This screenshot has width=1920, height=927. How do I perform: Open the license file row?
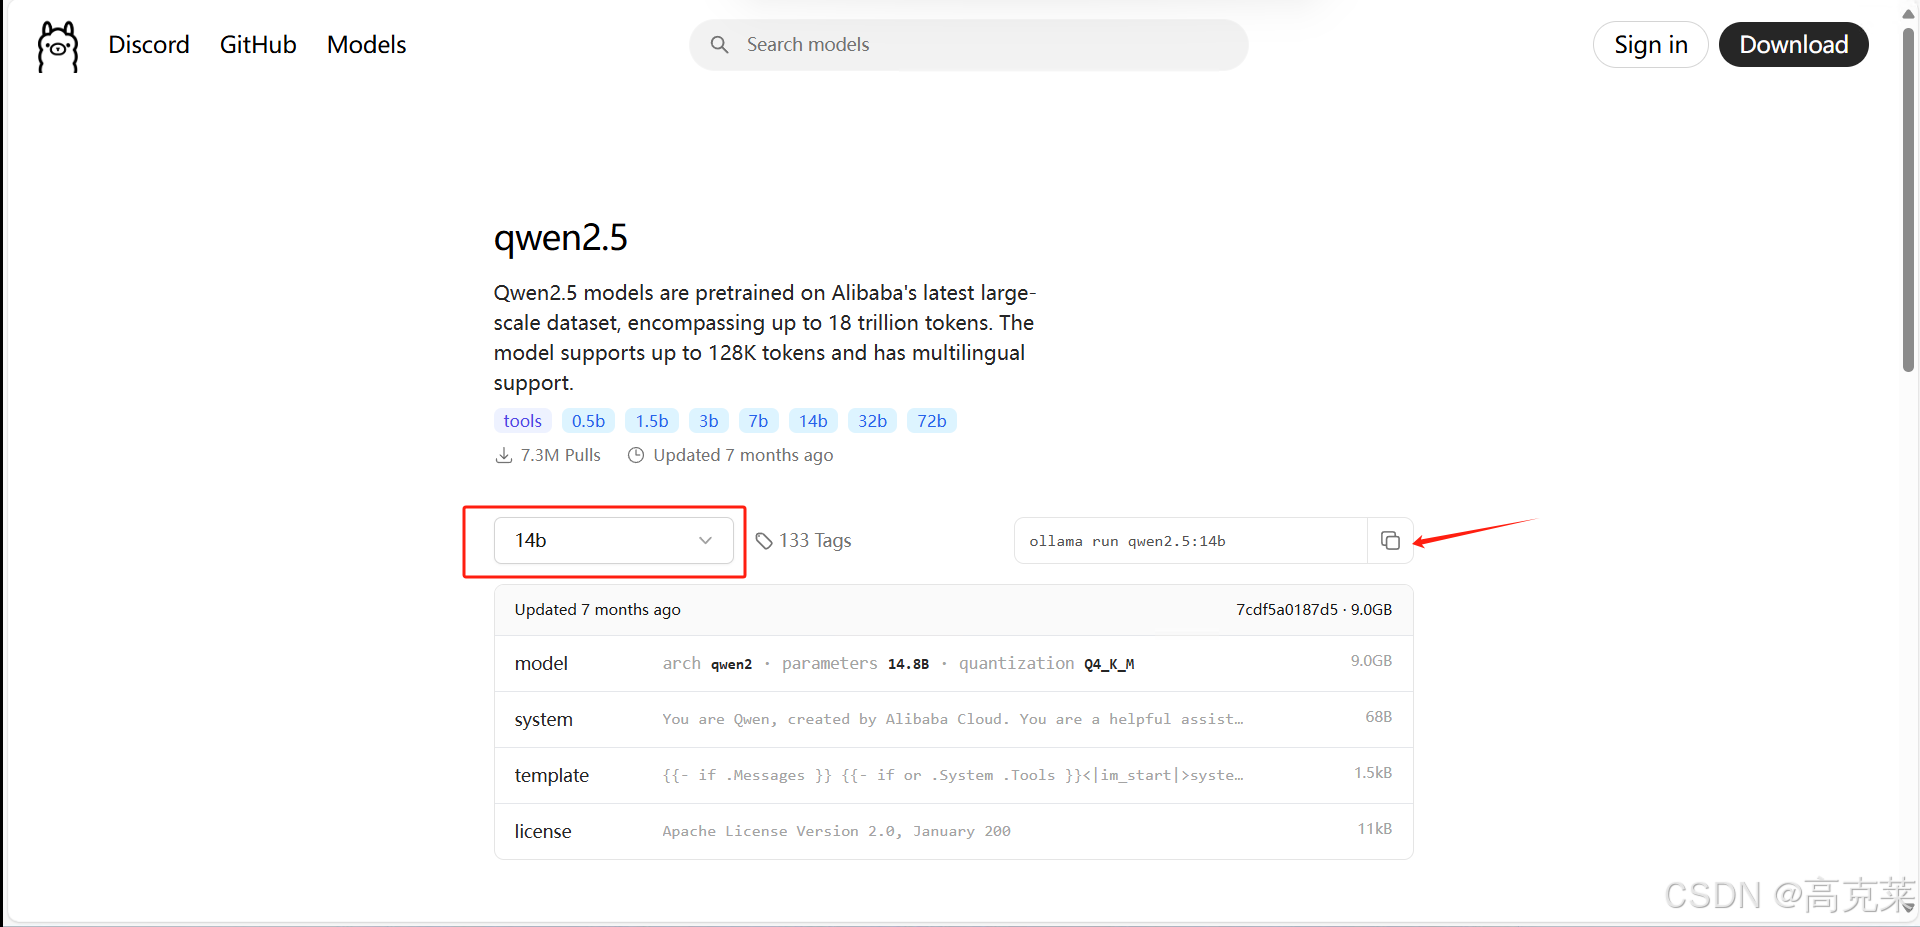pyautogui.click(x=953, y=832)
